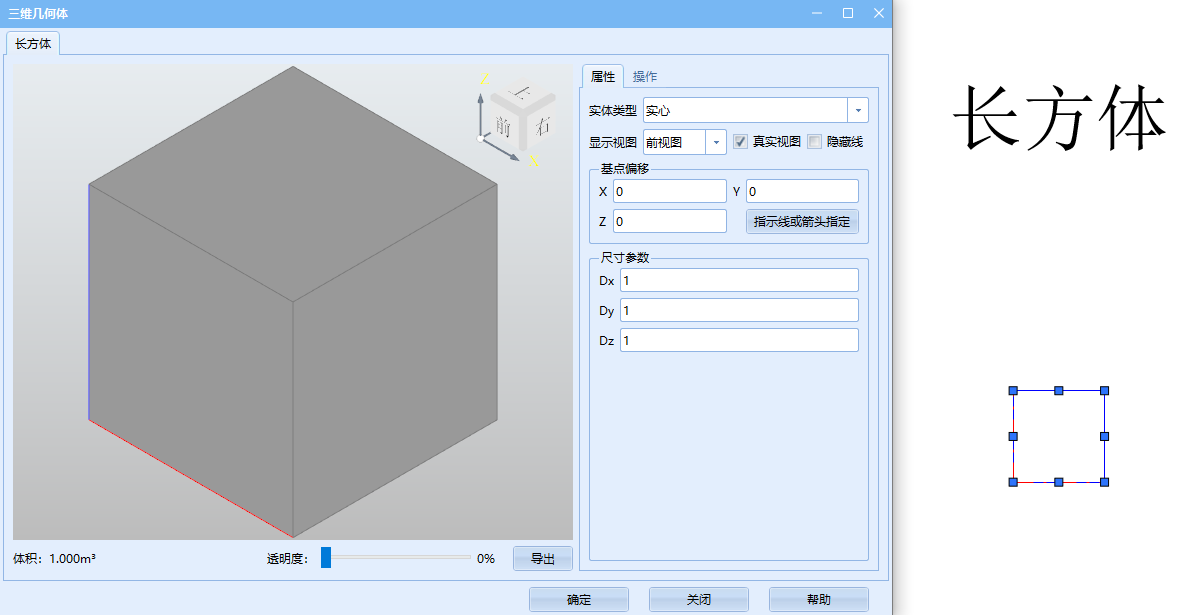
Task: Click the 指示线或箭头指定 button
Action: tap(801, 221)
